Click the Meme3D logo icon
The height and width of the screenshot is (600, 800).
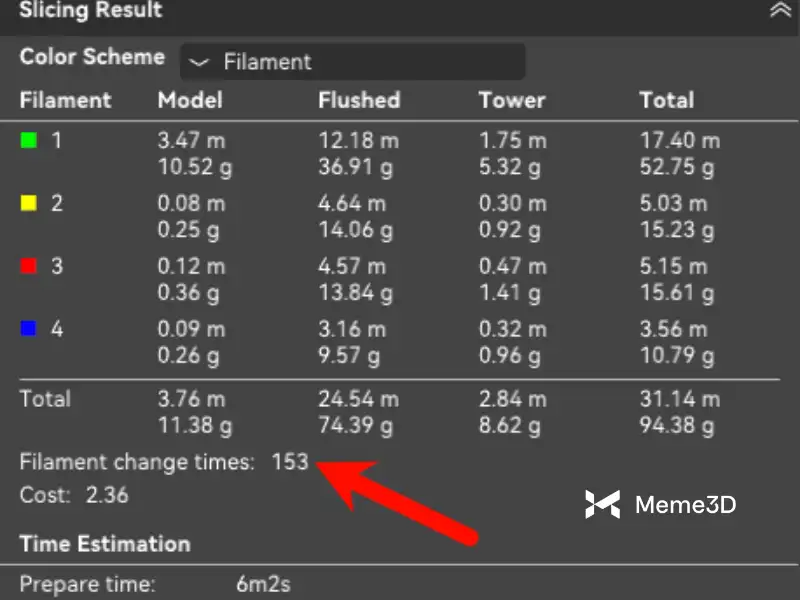pos(602,505)
